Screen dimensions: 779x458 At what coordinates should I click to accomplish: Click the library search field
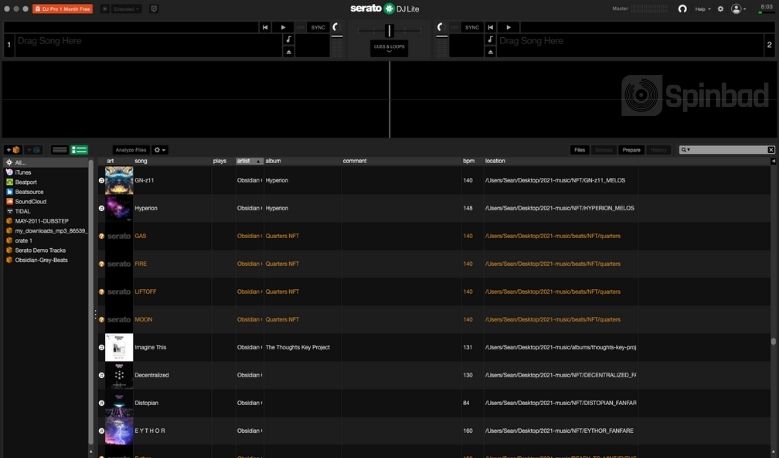tap(729, 150)
